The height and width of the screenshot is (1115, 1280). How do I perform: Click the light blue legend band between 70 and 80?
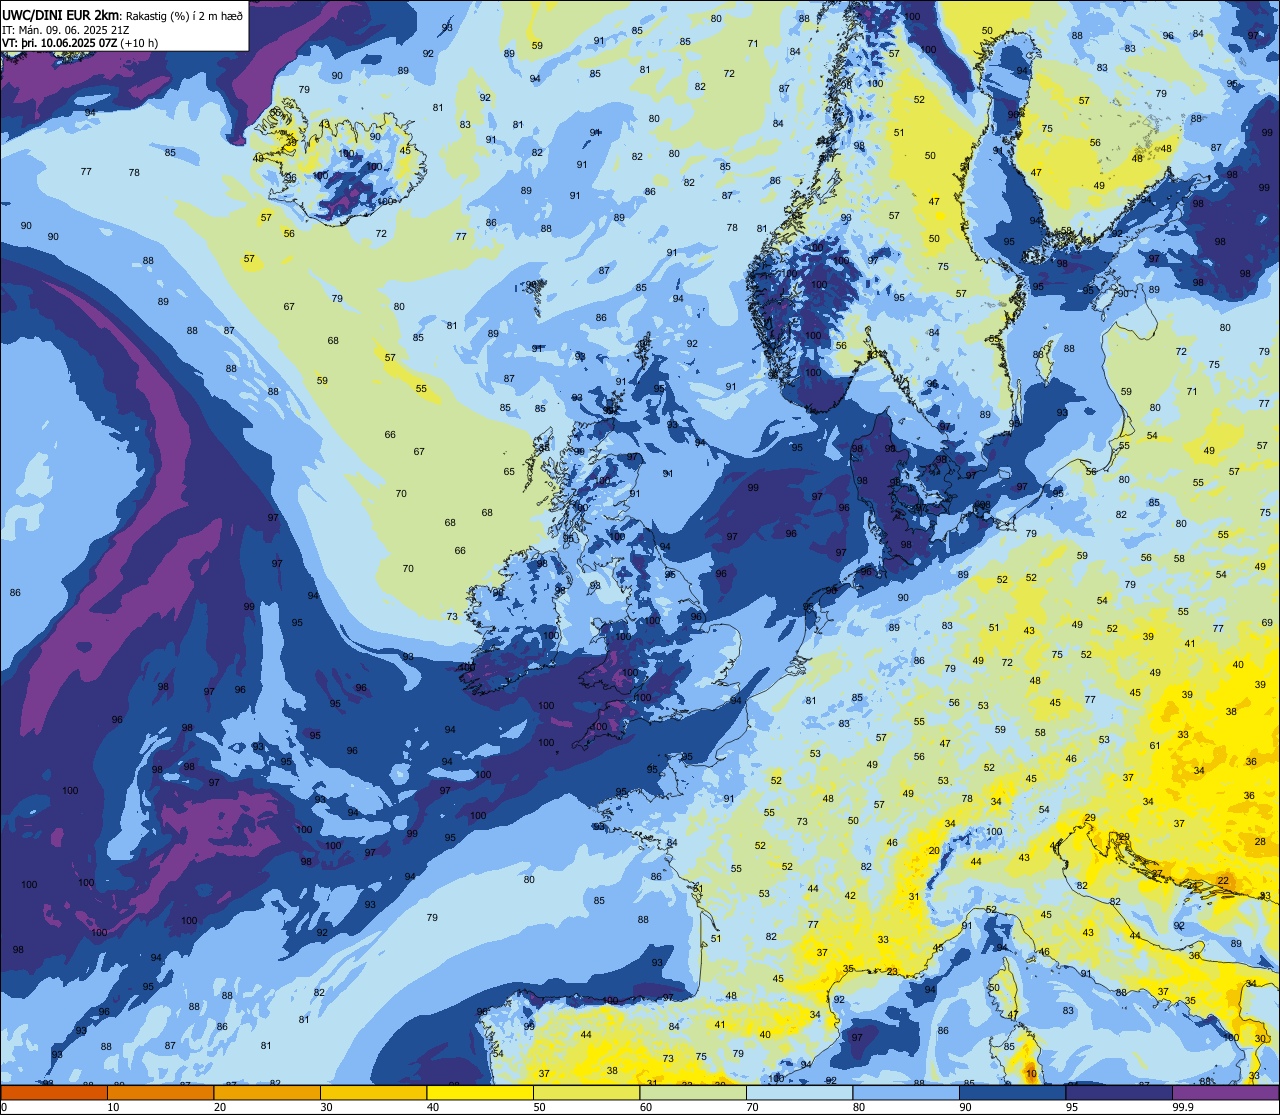click(799, 1092)
